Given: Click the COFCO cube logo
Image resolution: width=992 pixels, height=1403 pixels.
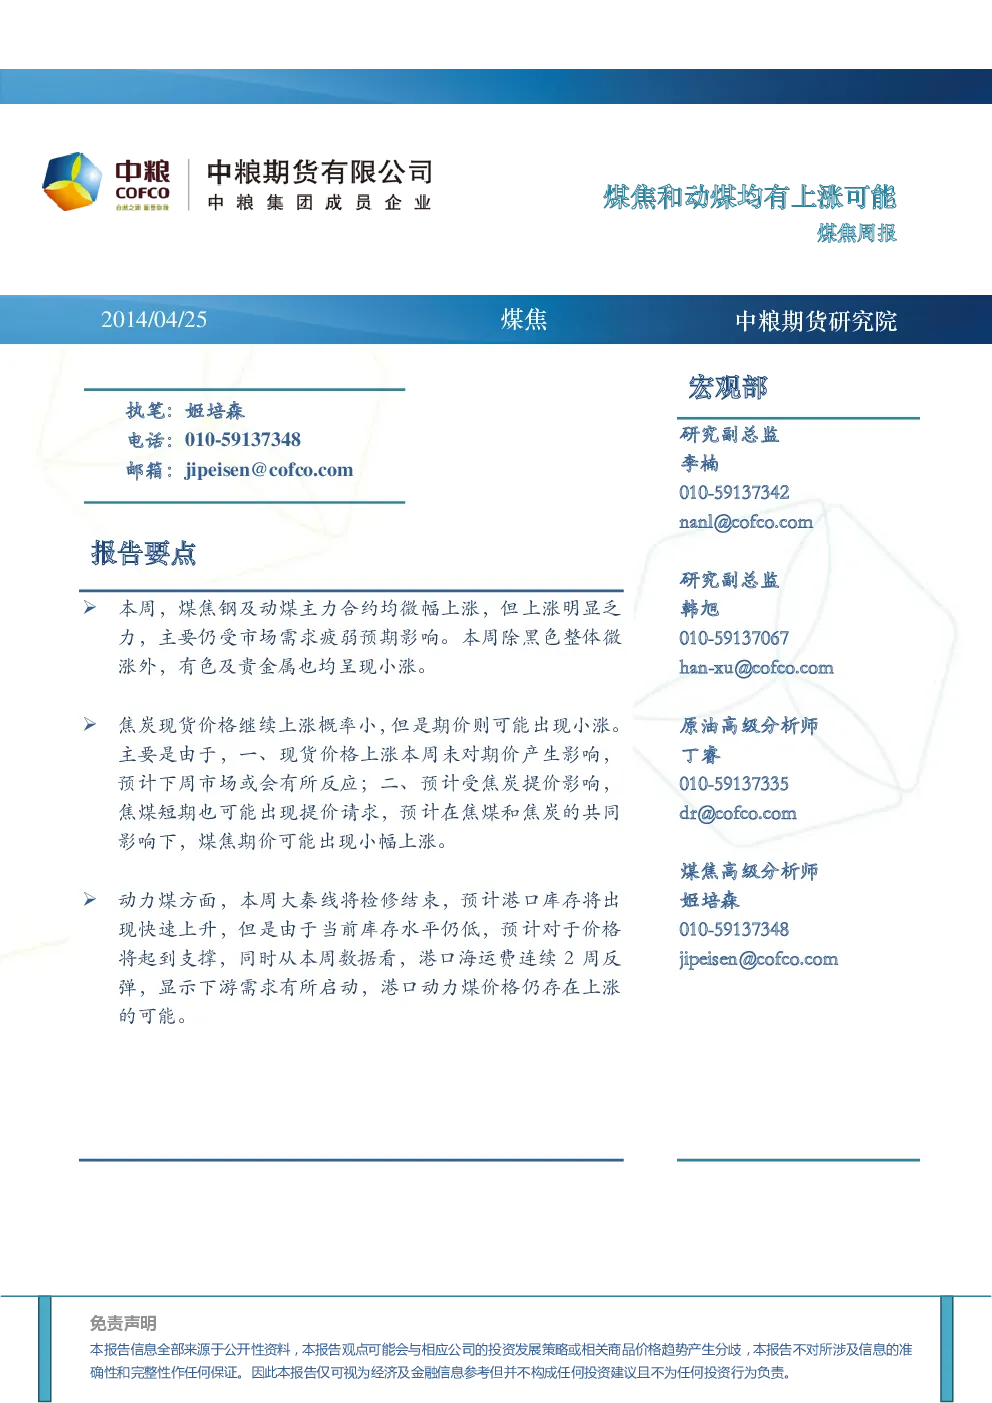Looking at the screenshot, I should (x=71, y=181).
